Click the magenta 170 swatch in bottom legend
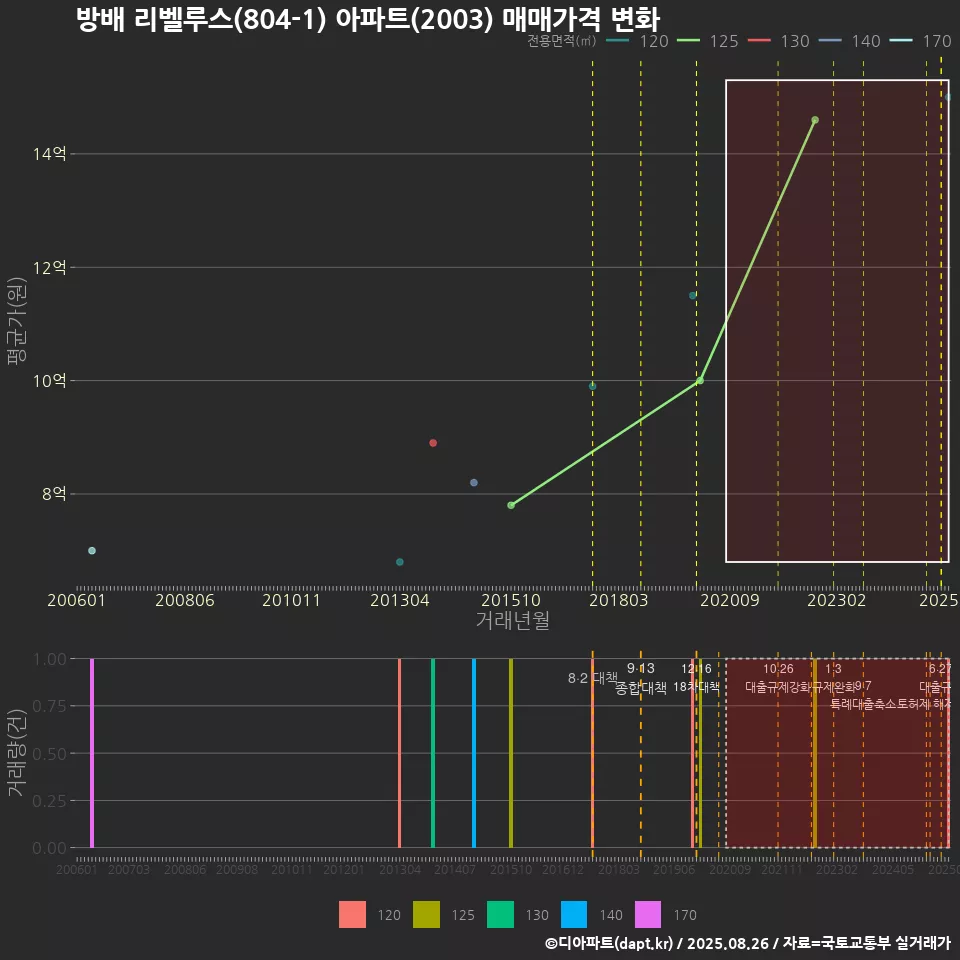 coord(649,914)
